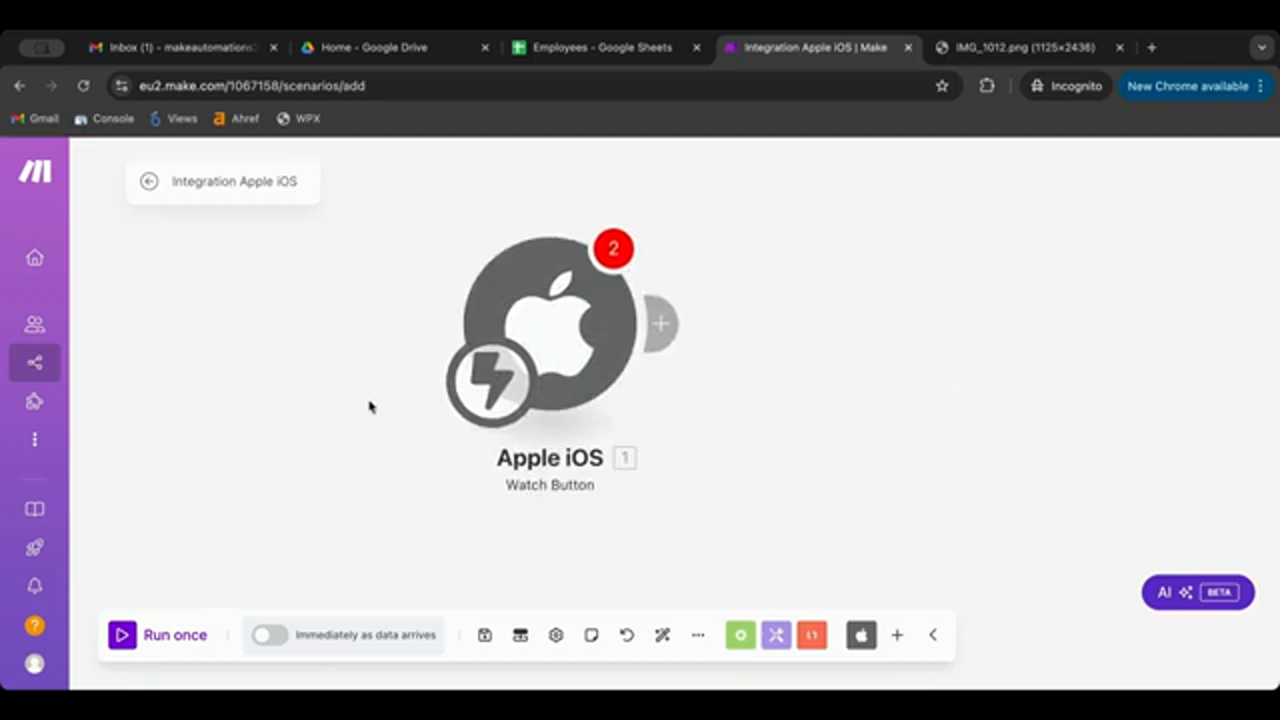
Task: Open the AI Beta assistant button
Action: [1198, 592]
